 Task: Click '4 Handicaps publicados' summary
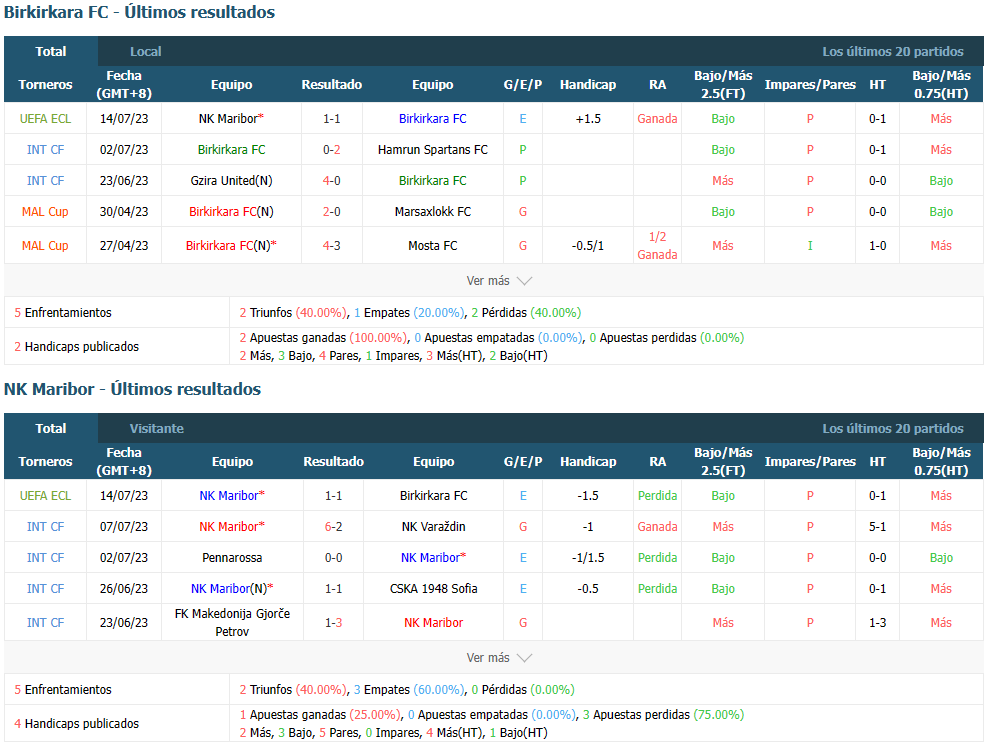(76, 723)
